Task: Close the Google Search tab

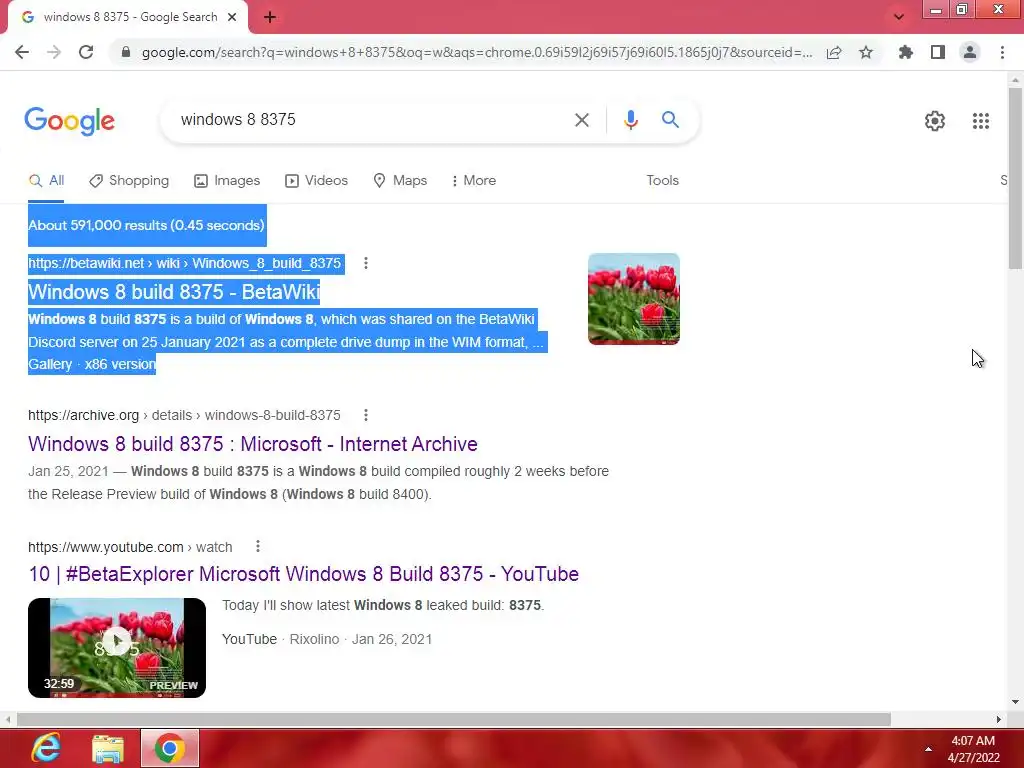Action: tap(232, 17)
